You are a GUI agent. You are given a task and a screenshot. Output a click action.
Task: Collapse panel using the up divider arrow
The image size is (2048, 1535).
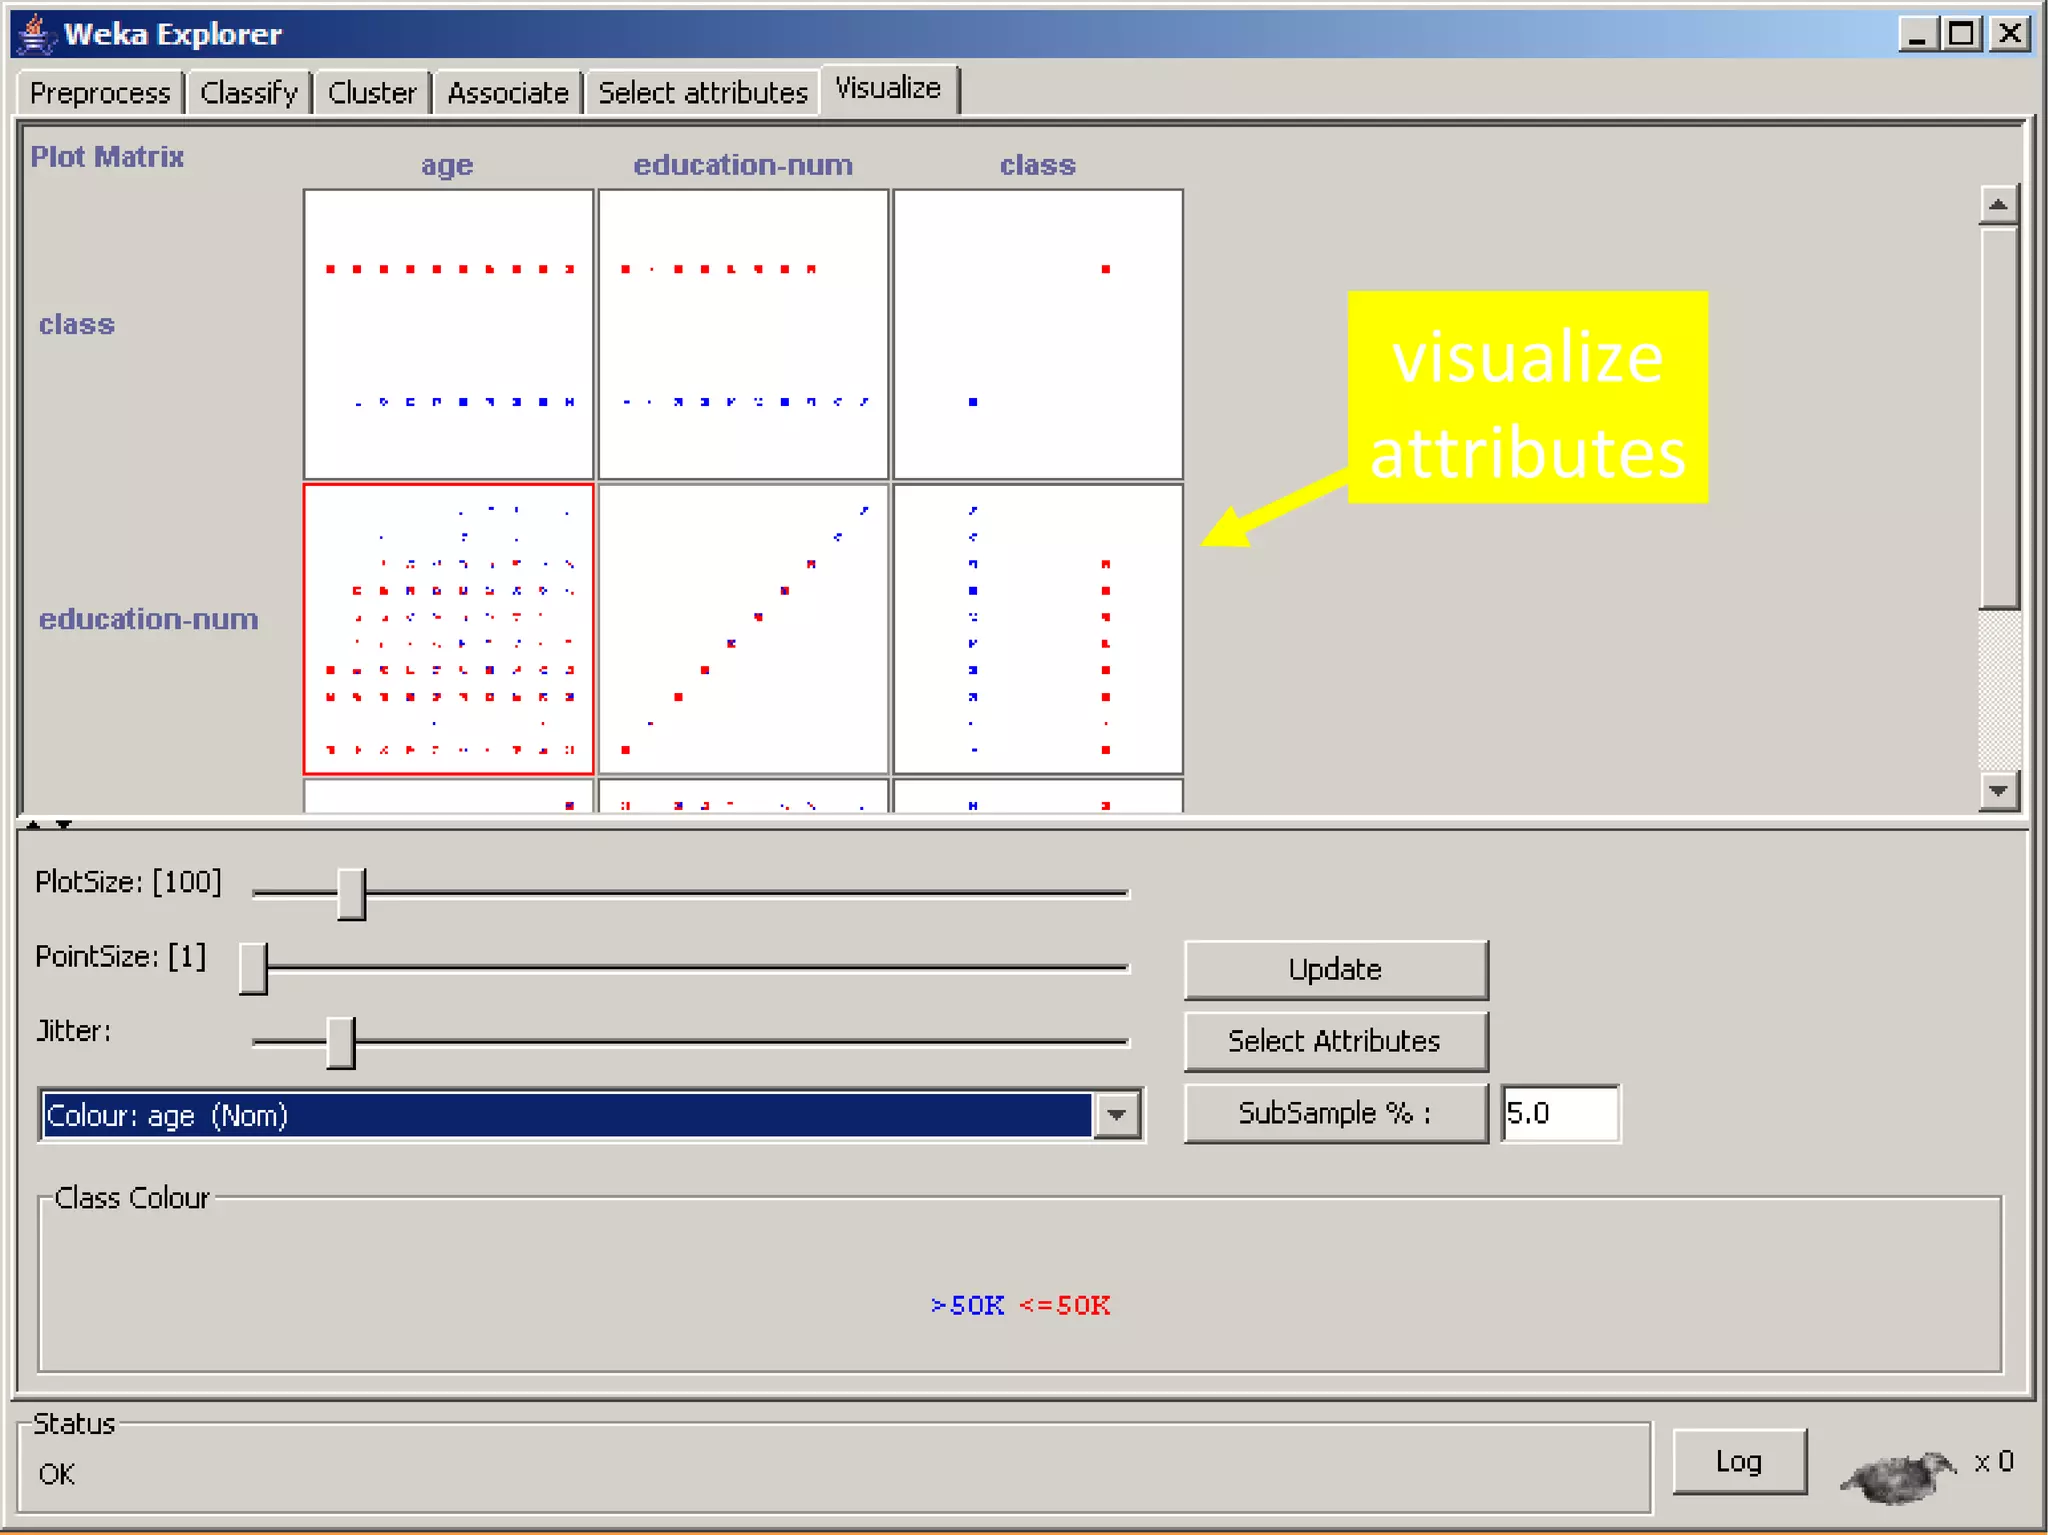(33, 825)
